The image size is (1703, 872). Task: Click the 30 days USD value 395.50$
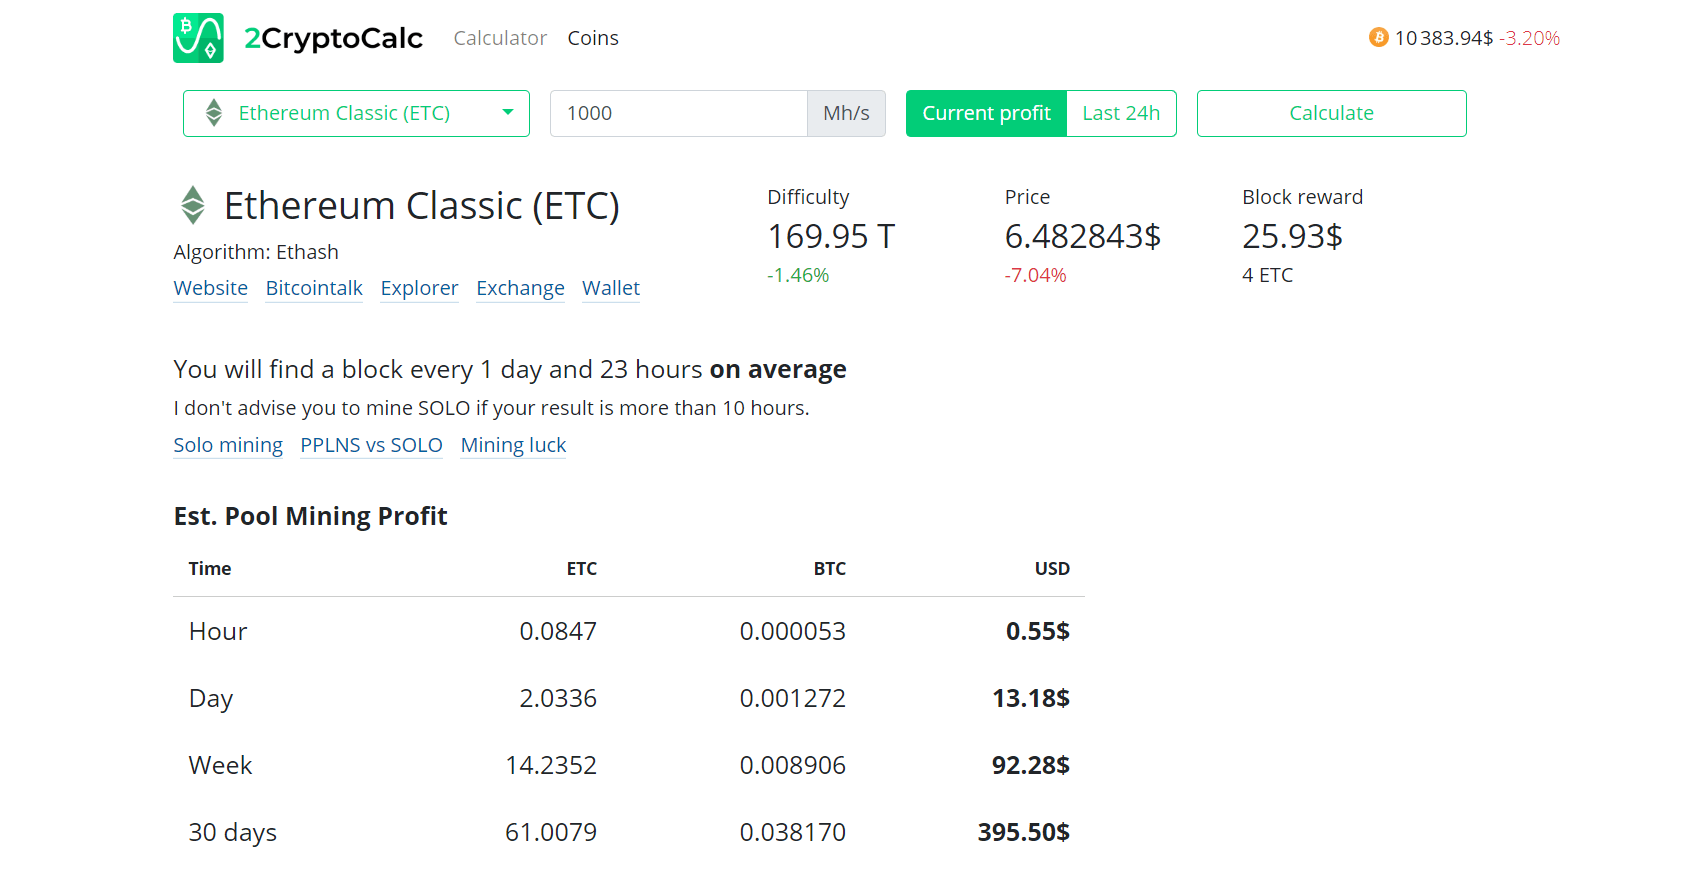(x=1024, y=832)
